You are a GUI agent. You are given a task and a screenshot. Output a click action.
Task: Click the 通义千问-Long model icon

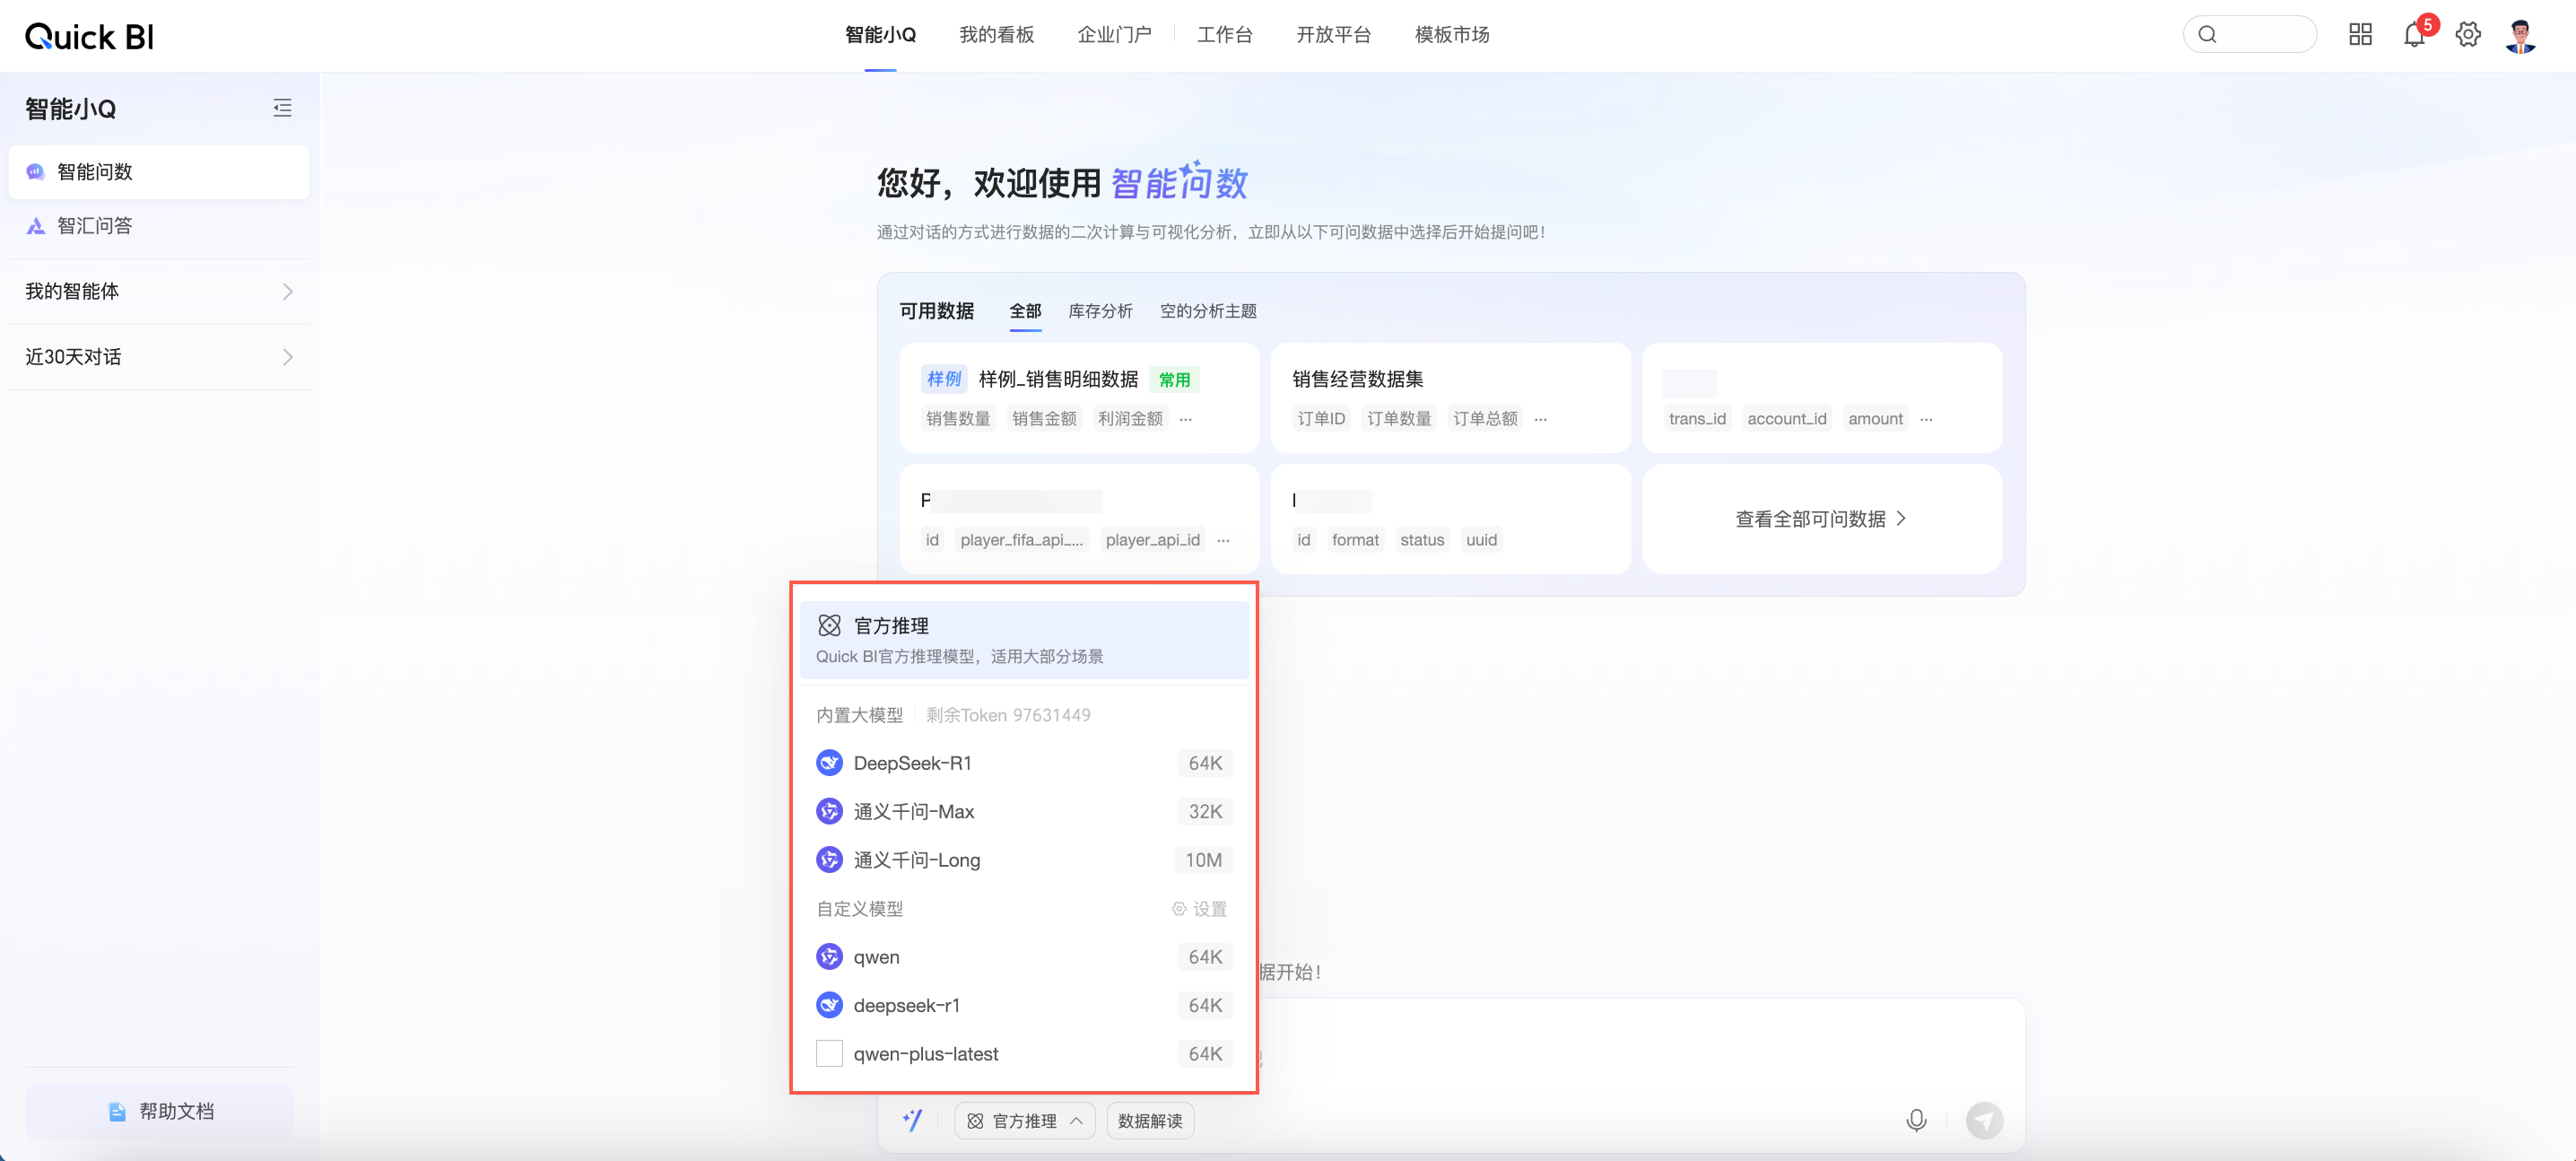tap(829, 860)
